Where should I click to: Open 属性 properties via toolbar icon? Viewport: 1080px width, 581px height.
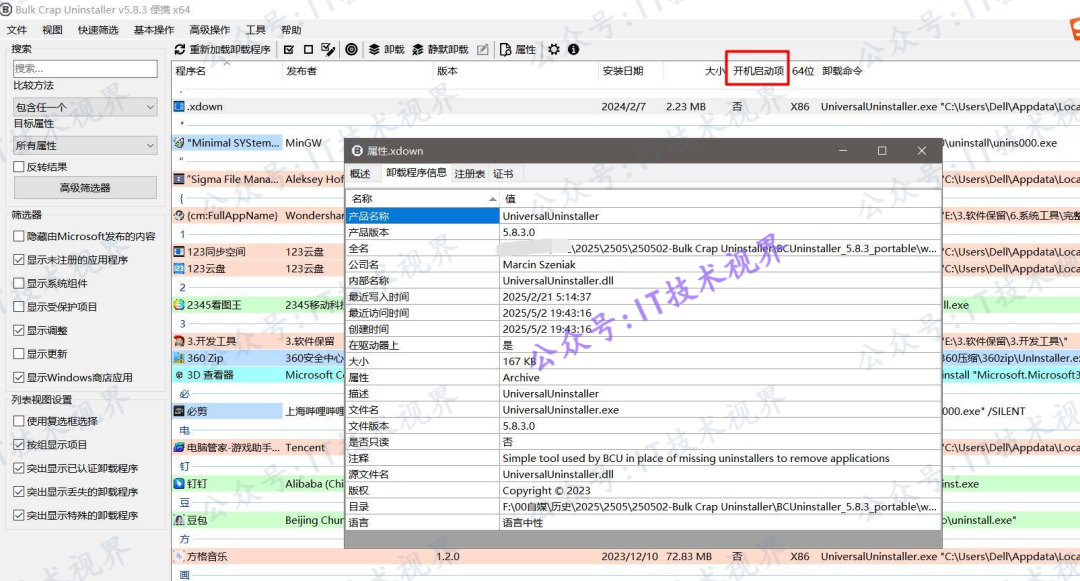coord(506,50)
